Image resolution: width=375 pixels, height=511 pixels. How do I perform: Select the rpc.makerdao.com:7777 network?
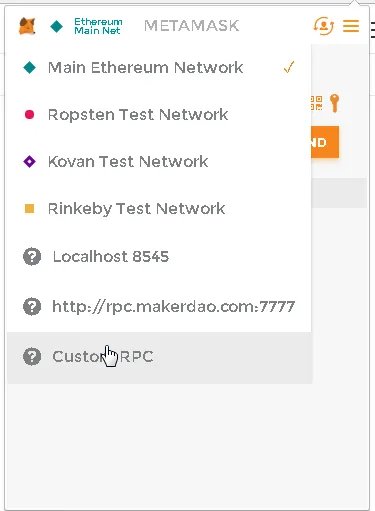coord(159,307)
